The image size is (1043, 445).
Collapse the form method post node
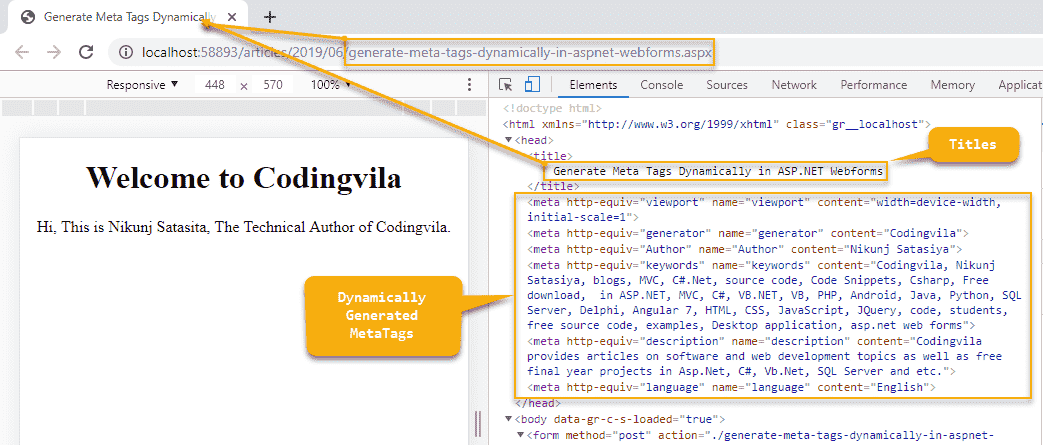[x=521, y=435]
